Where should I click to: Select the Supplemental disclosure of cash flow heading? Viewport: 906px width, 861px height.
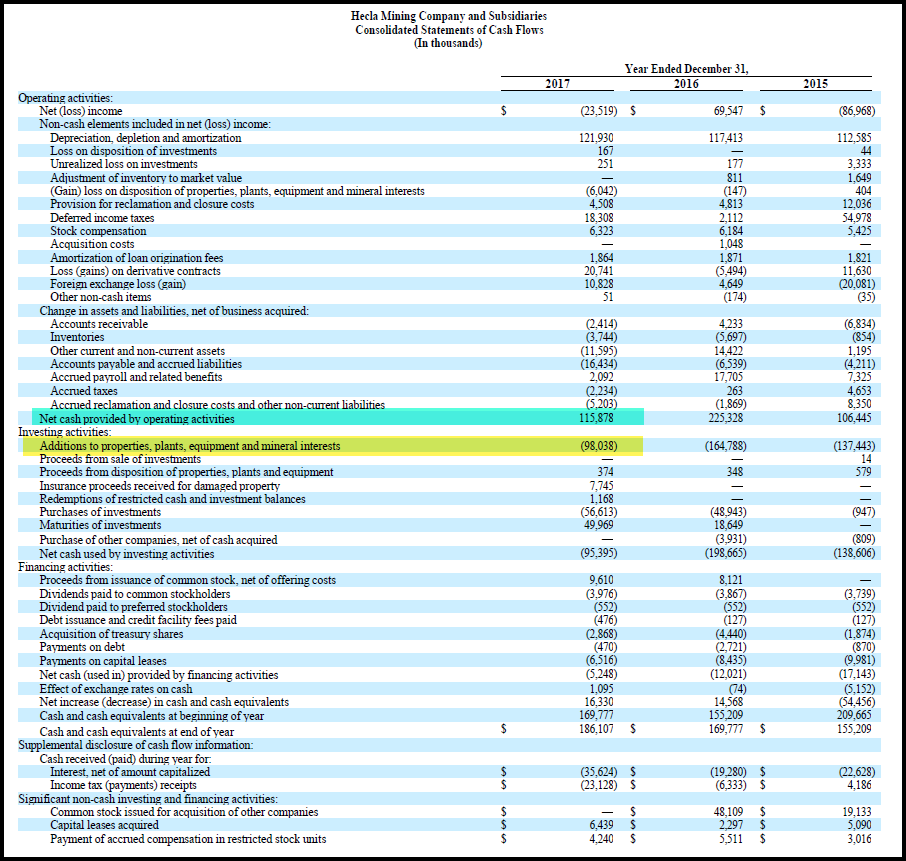[135, 745]
